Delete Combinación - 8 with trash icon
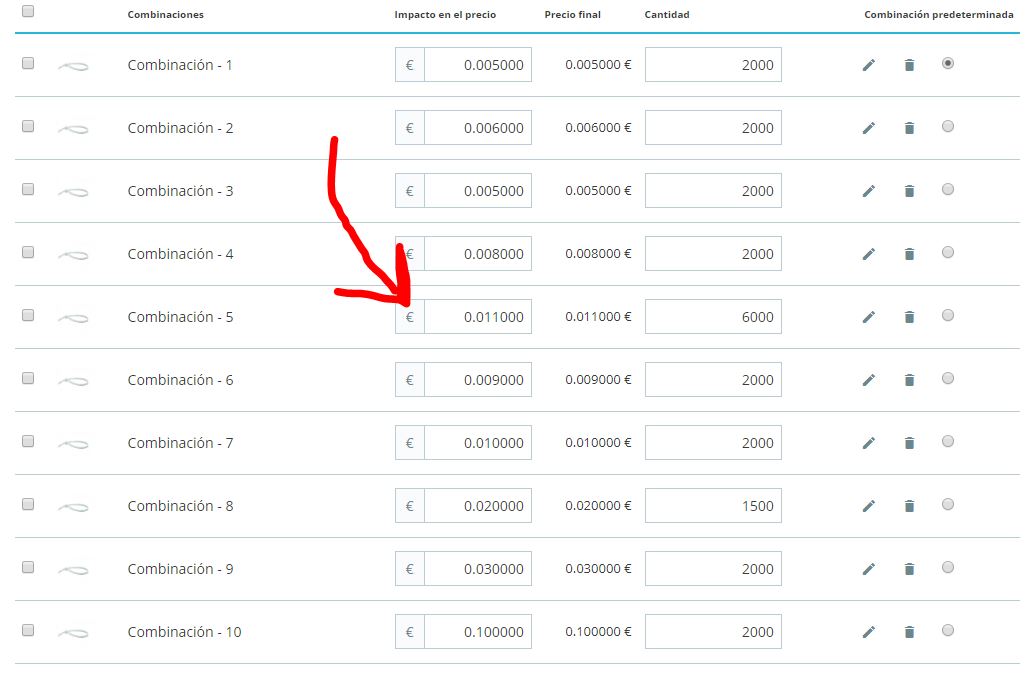The width and height of the screenshot is (1036, 697). pos(909,506)
